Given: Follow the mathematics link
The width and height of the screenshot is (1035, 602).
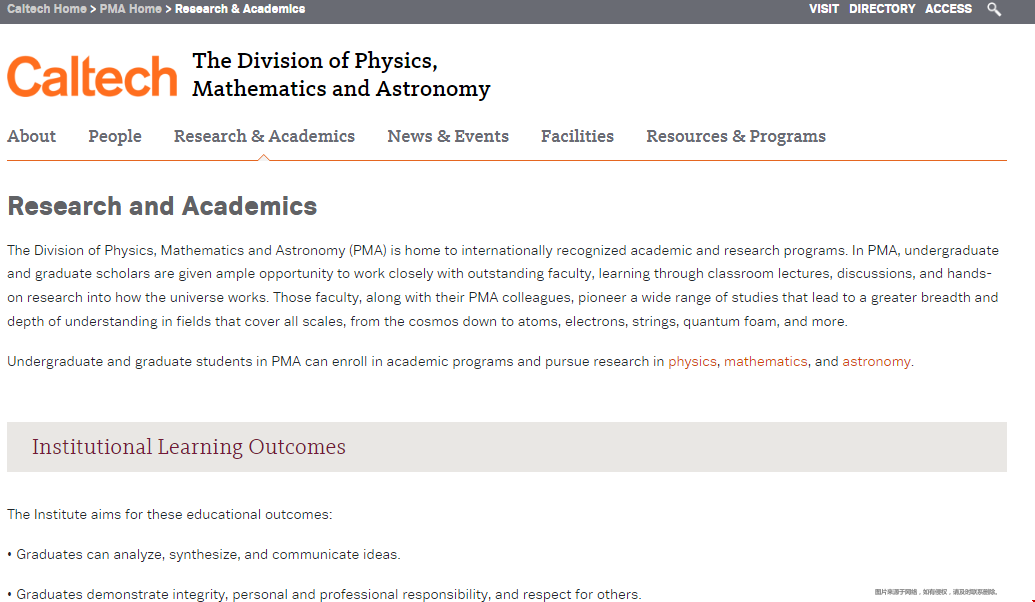Looking at the screenshot, I should point(766,362).
